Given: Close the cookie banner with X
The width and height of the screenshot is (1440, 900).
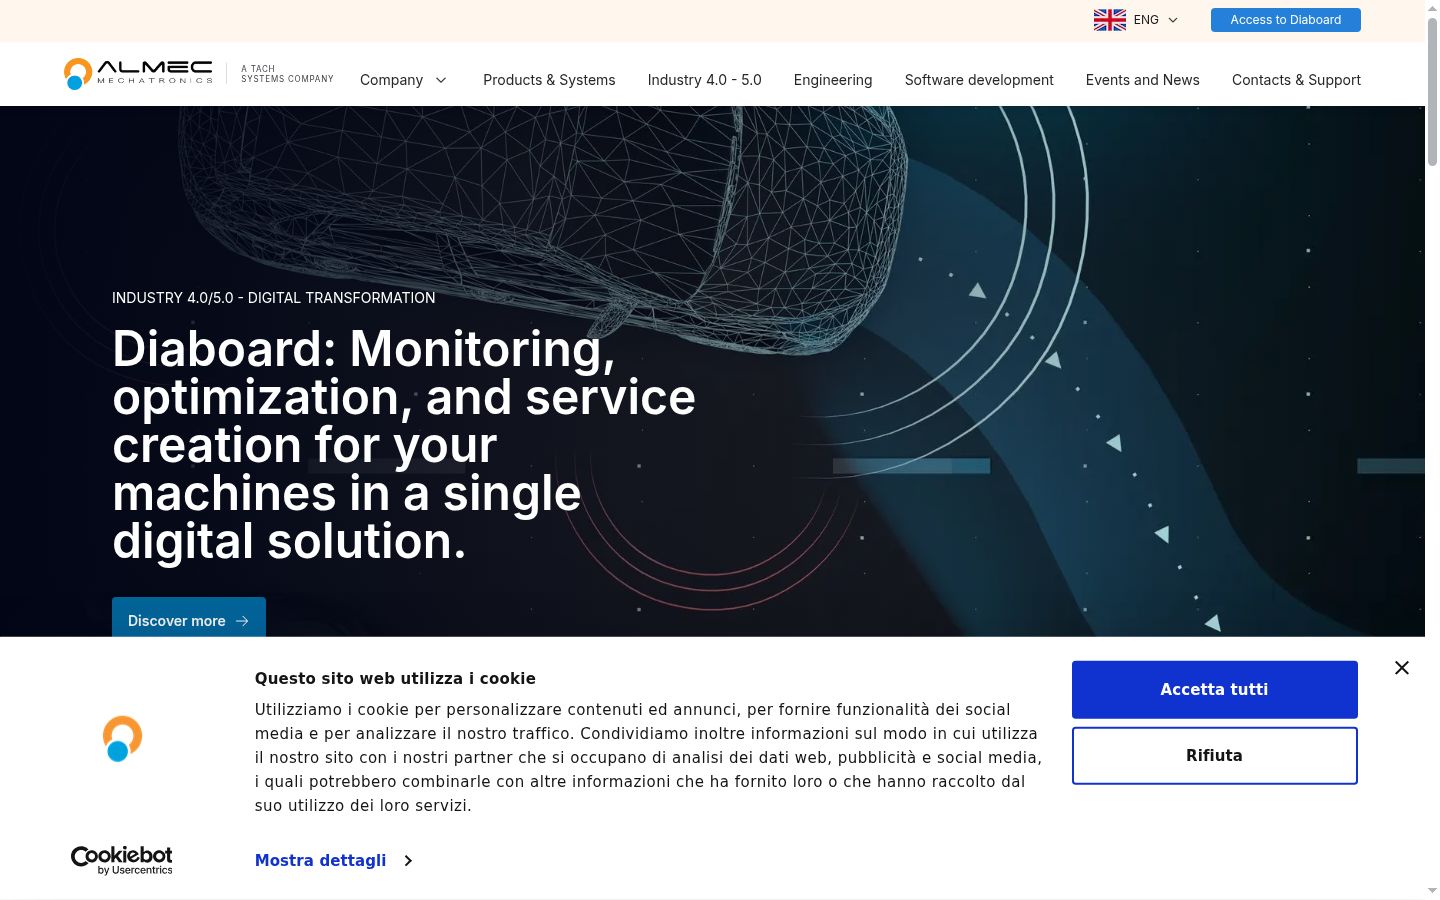Looking at the screenshot, I should 1401,668.
